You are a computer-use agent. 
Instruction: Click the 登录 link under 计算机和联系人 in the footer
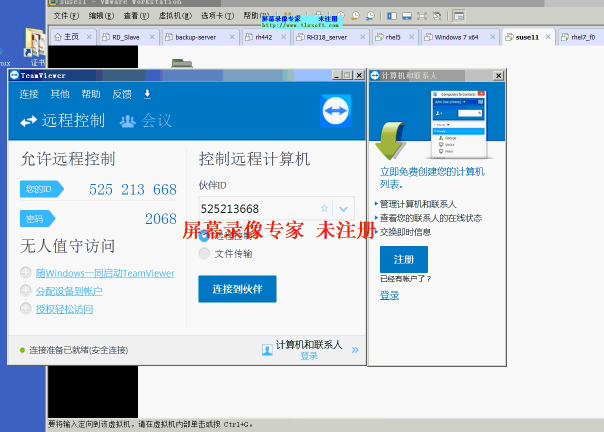click(309, 356)
